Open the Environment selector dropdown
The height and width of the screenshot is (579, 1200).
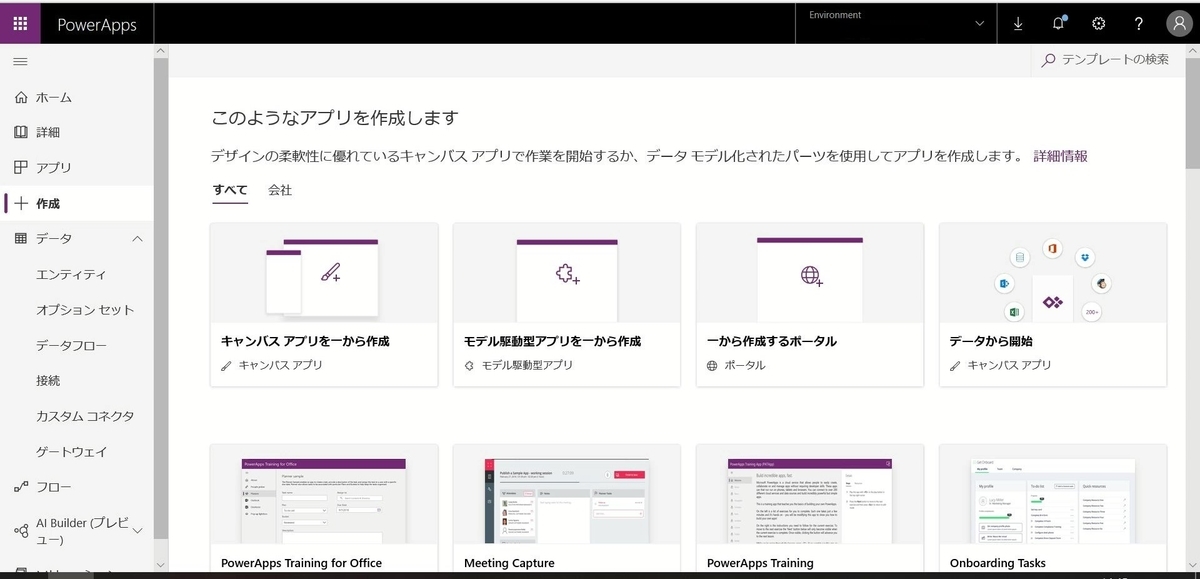pyautogui.click(x=893, y=22)
